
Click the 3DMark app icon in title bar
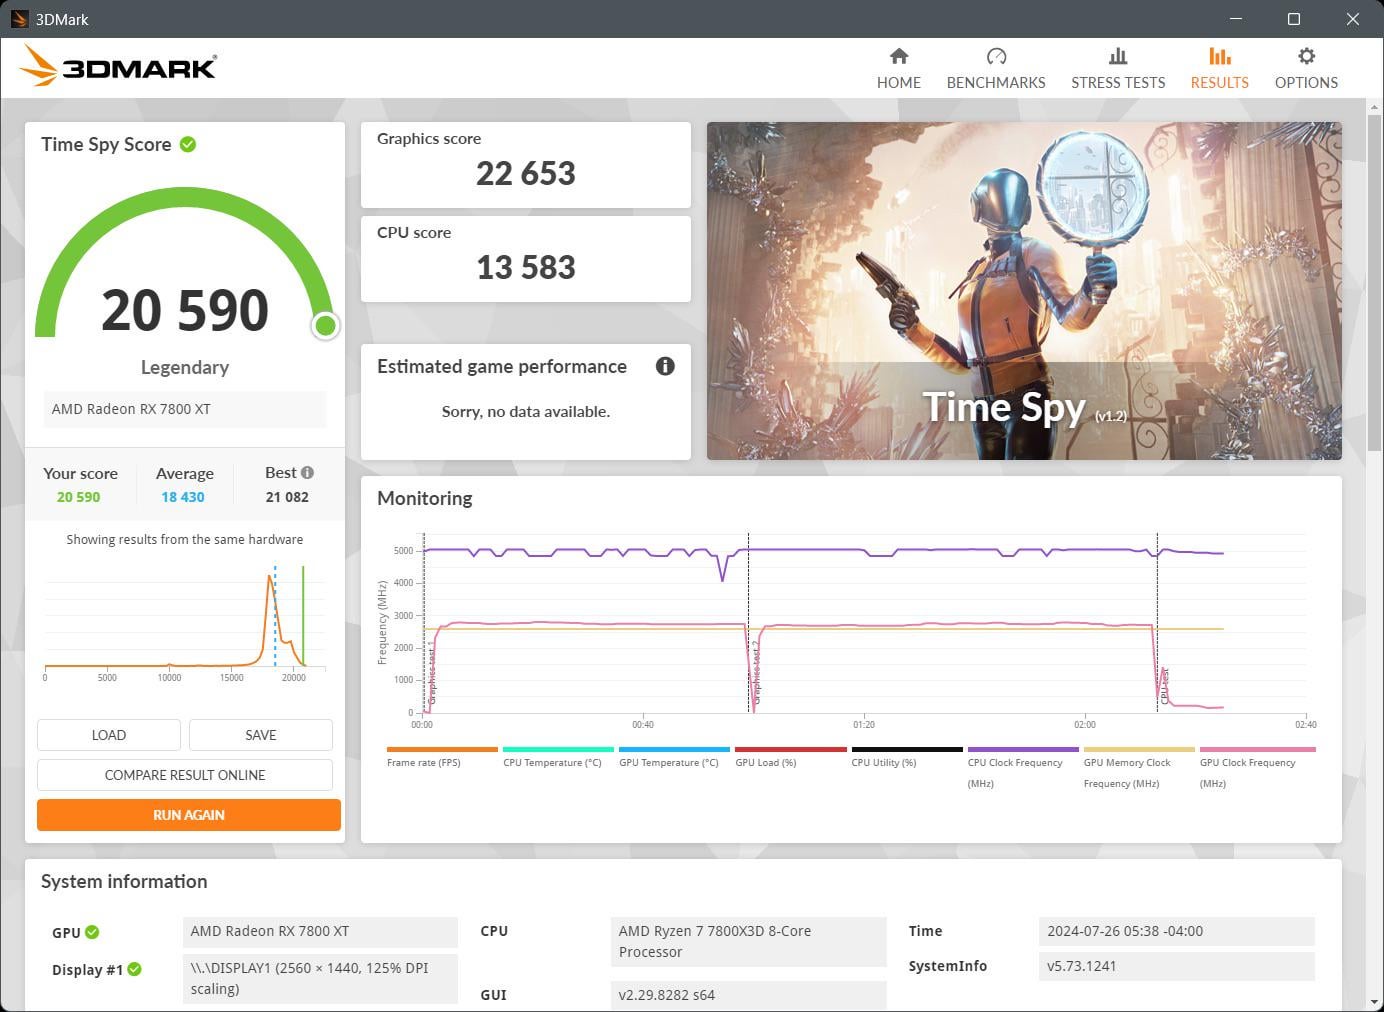pyautogui.click(x=19, y=19)
